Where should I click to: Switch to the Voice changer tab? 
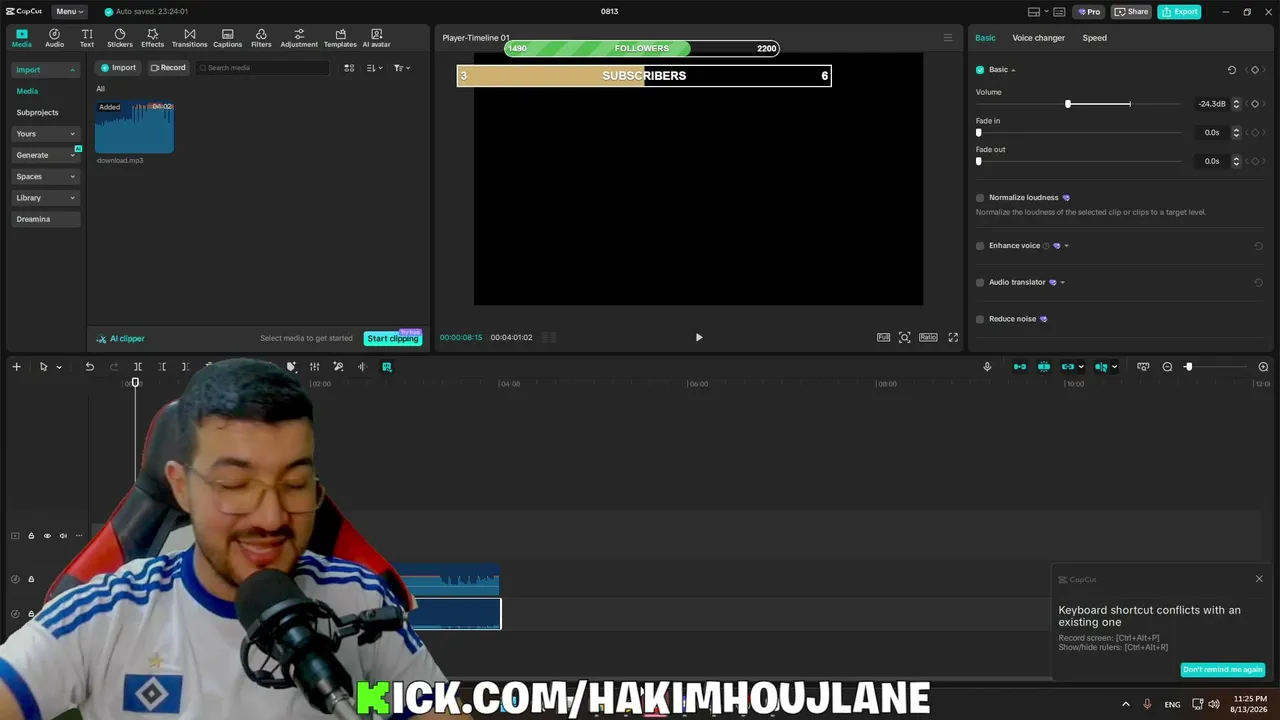[1038, 38]
